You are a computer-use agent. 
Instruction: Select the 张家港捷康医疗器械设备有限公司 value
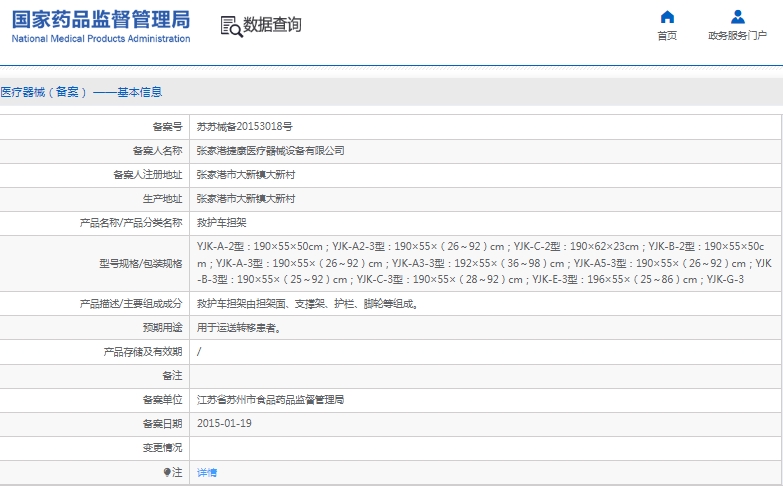click(x=271, y=150)
